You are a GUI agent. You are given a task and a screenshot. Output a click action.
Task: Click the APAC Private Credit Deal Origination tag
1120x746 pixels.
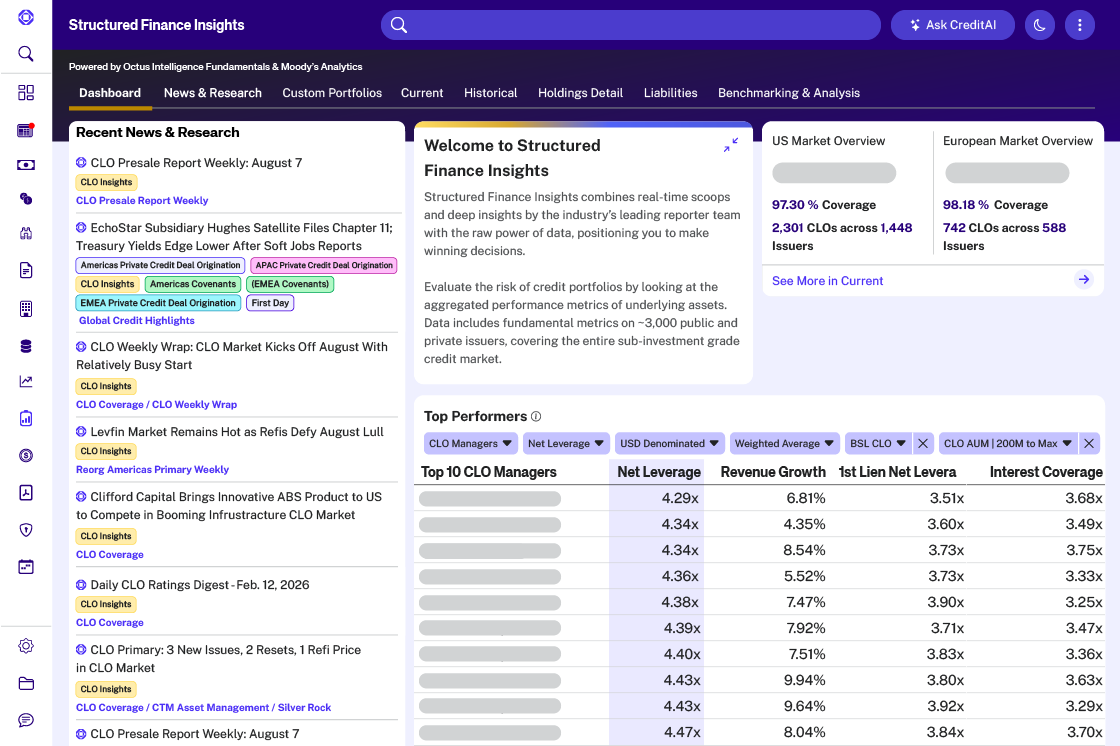[324, 265]
